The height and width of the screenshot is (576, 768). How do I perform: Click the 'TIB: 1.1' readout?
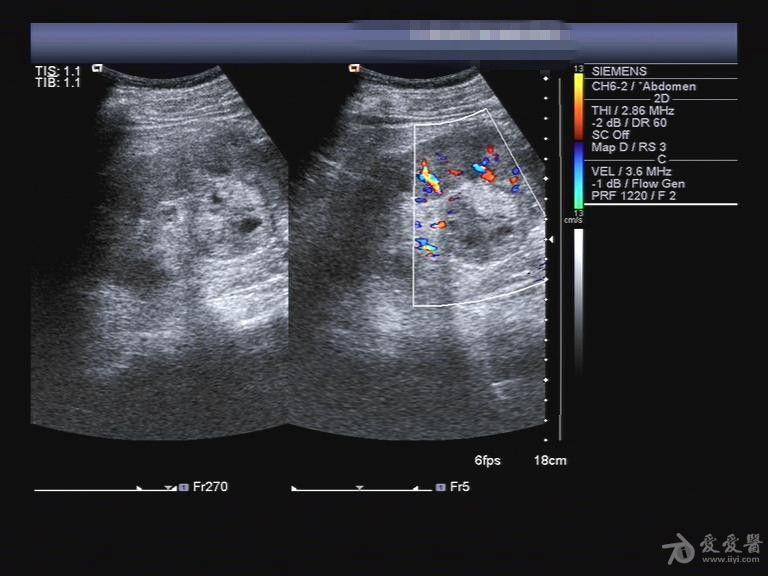(x=57, y=83)
